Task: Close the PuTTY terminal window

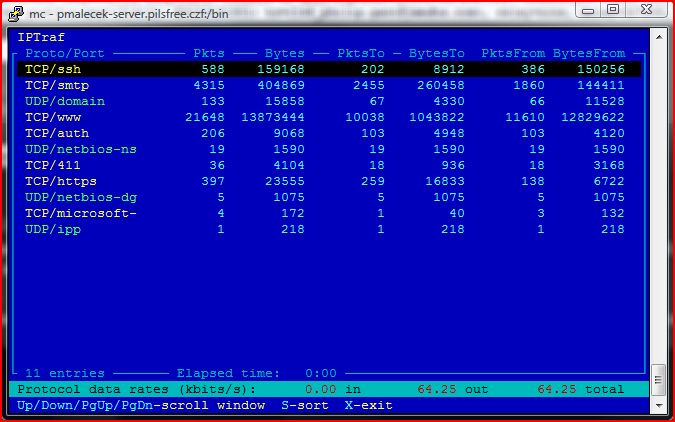Action: 647,9
